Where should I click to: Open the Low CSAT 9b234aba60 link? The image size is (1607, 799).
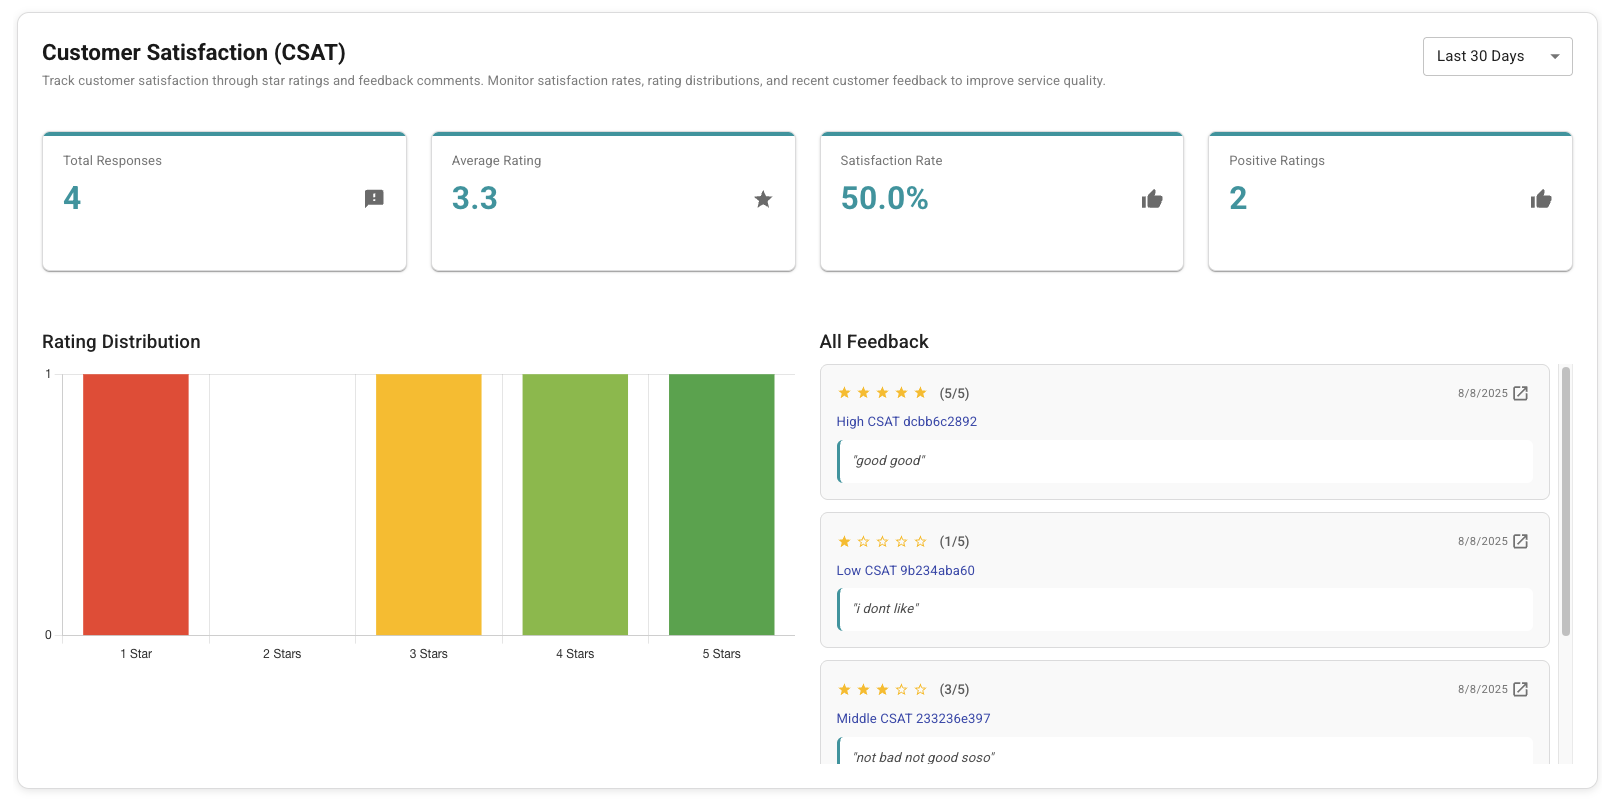905,571
